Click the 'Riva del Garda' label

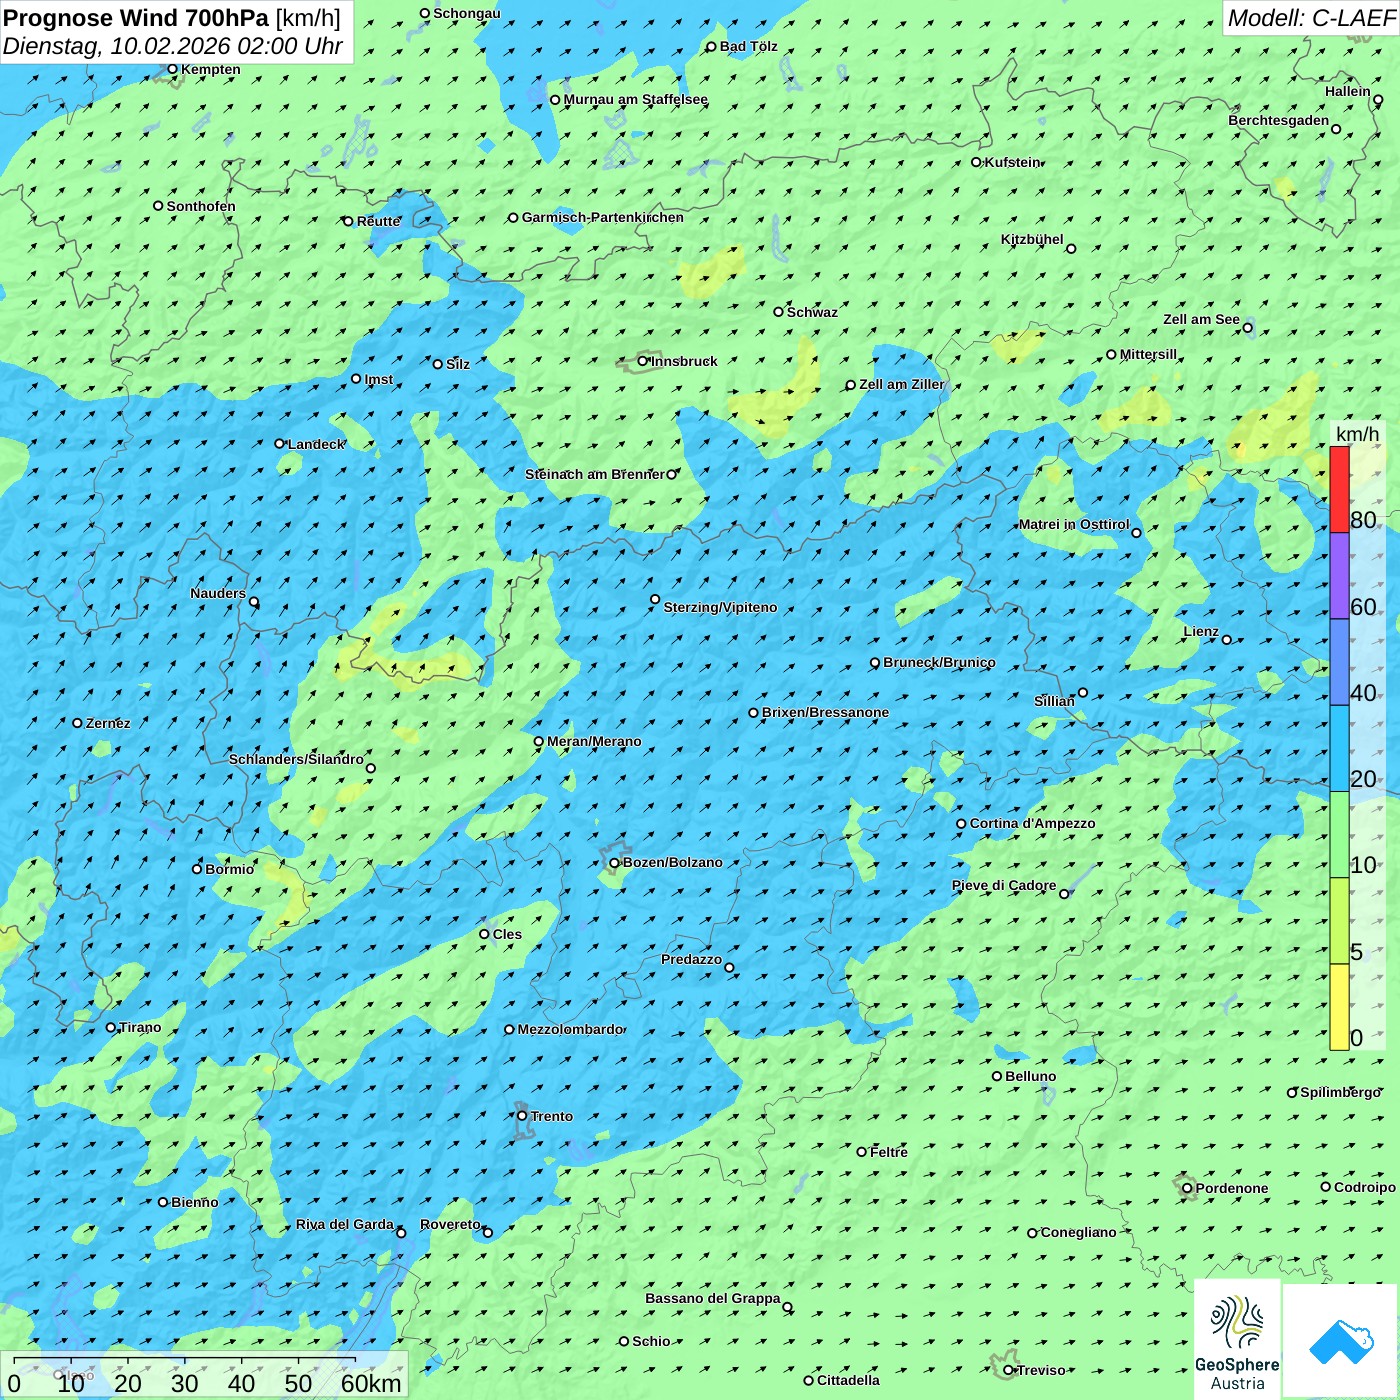(345, 1224)
